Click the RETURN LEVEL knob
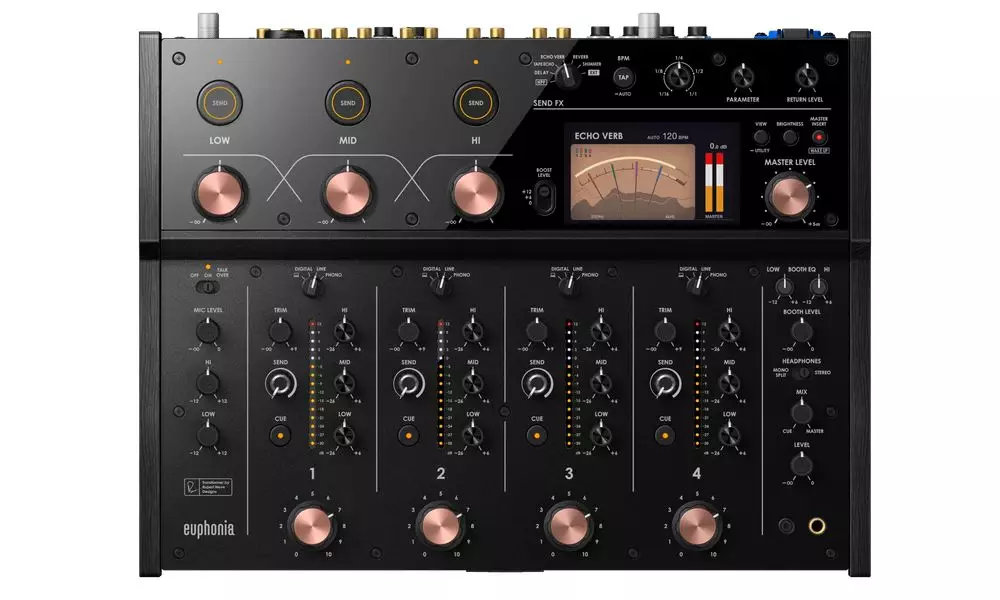1000x600 pixels. (x=806, y=78)
